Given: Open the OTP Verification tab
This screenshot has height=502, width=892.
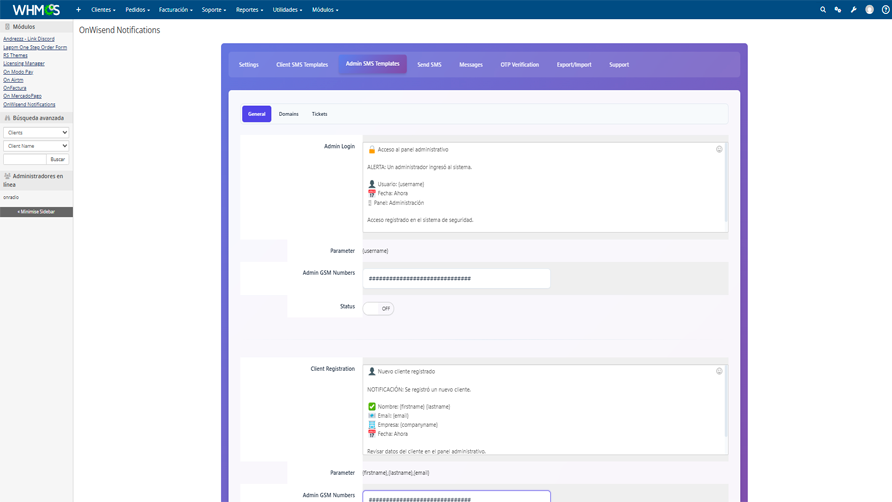Looking at the screenshot, I should [x=519, y=65].
